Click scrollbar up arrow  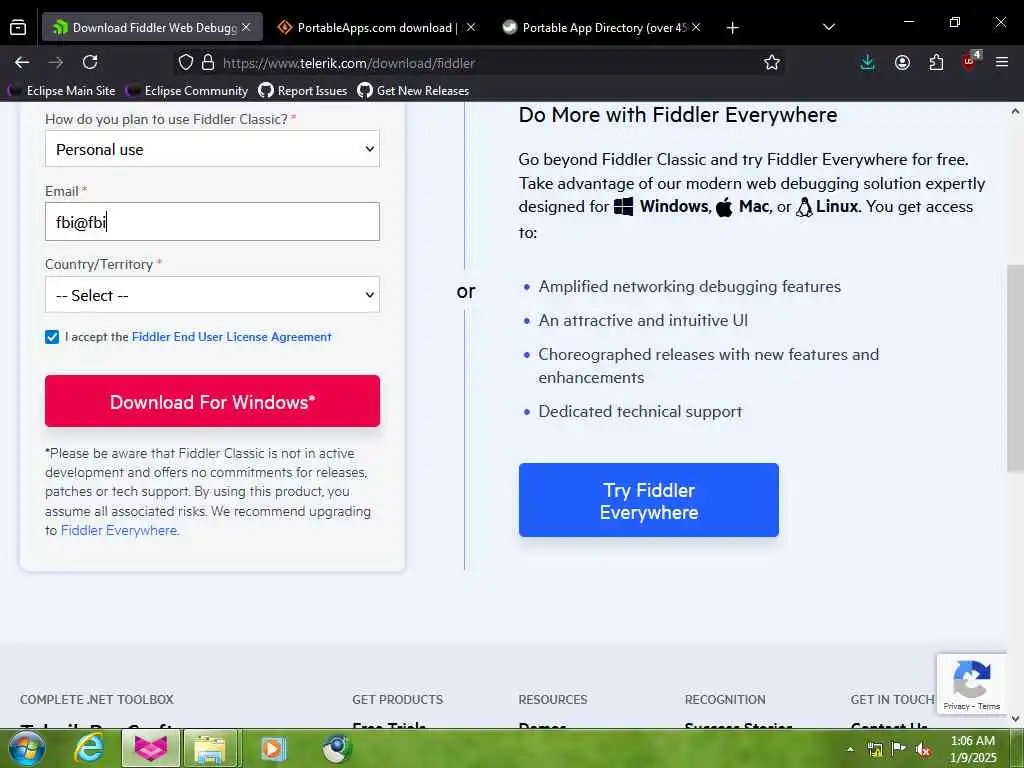click(x=1015, y=111)
